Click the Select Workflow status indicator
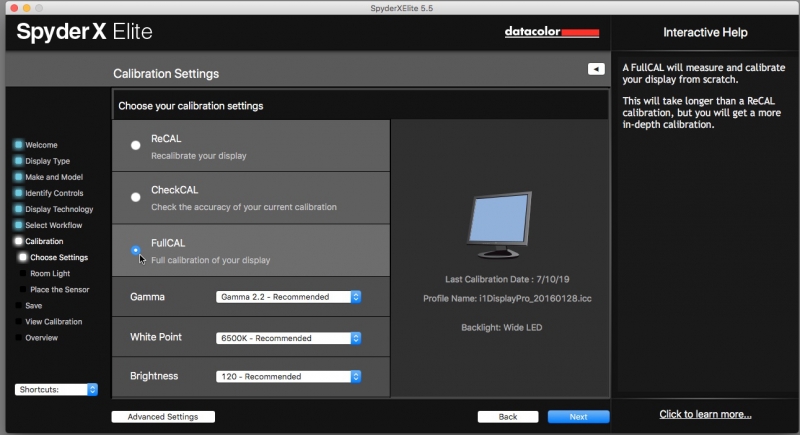This screenshot has height=435, width=800. coord(18,225)
